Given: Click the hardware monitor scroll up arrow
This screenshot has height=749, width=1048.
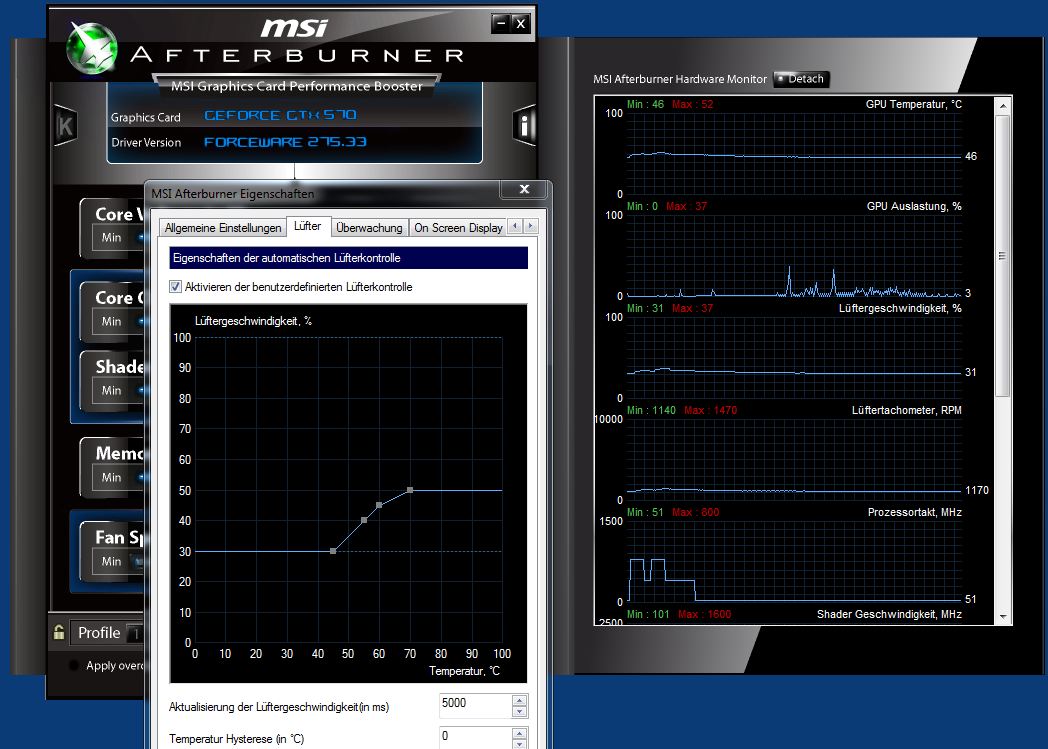Looking at the screenshot, I should (1003, 106).
